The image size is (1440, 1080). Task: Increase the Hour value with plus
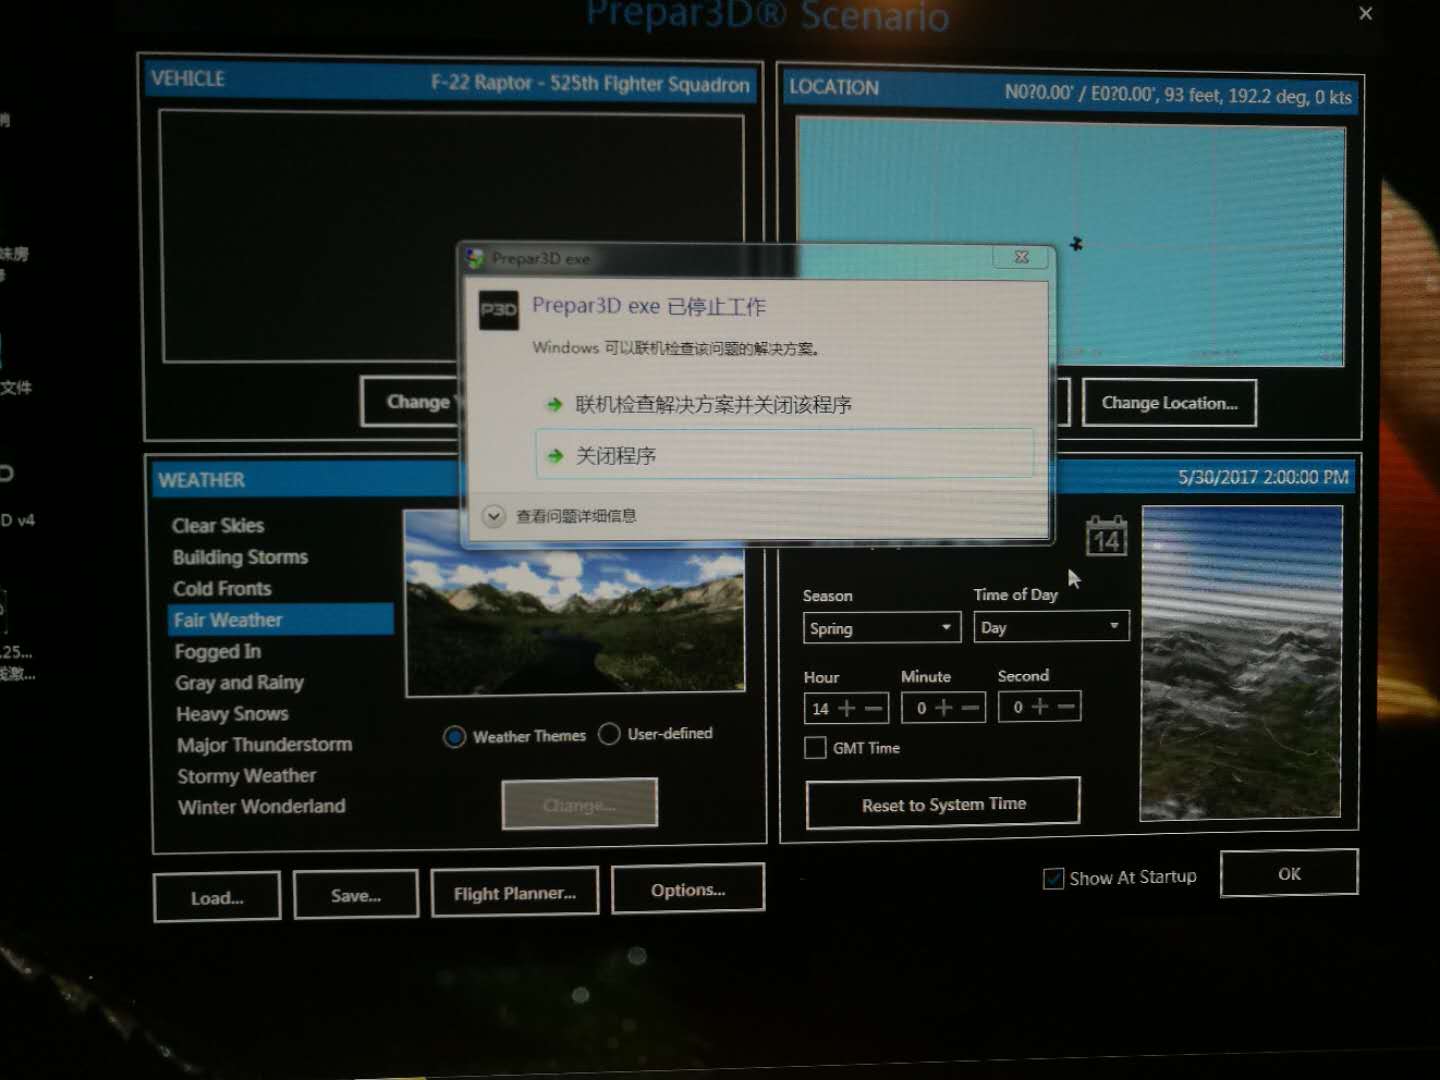coord(846,708)
